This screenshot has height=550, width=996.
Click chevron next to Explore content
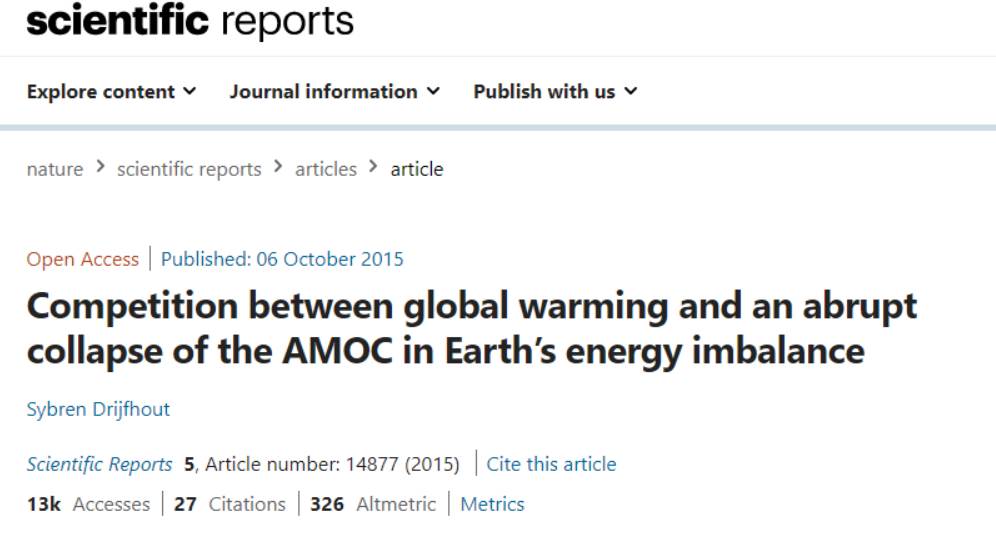pyautogui.click(x=189, y=91)
